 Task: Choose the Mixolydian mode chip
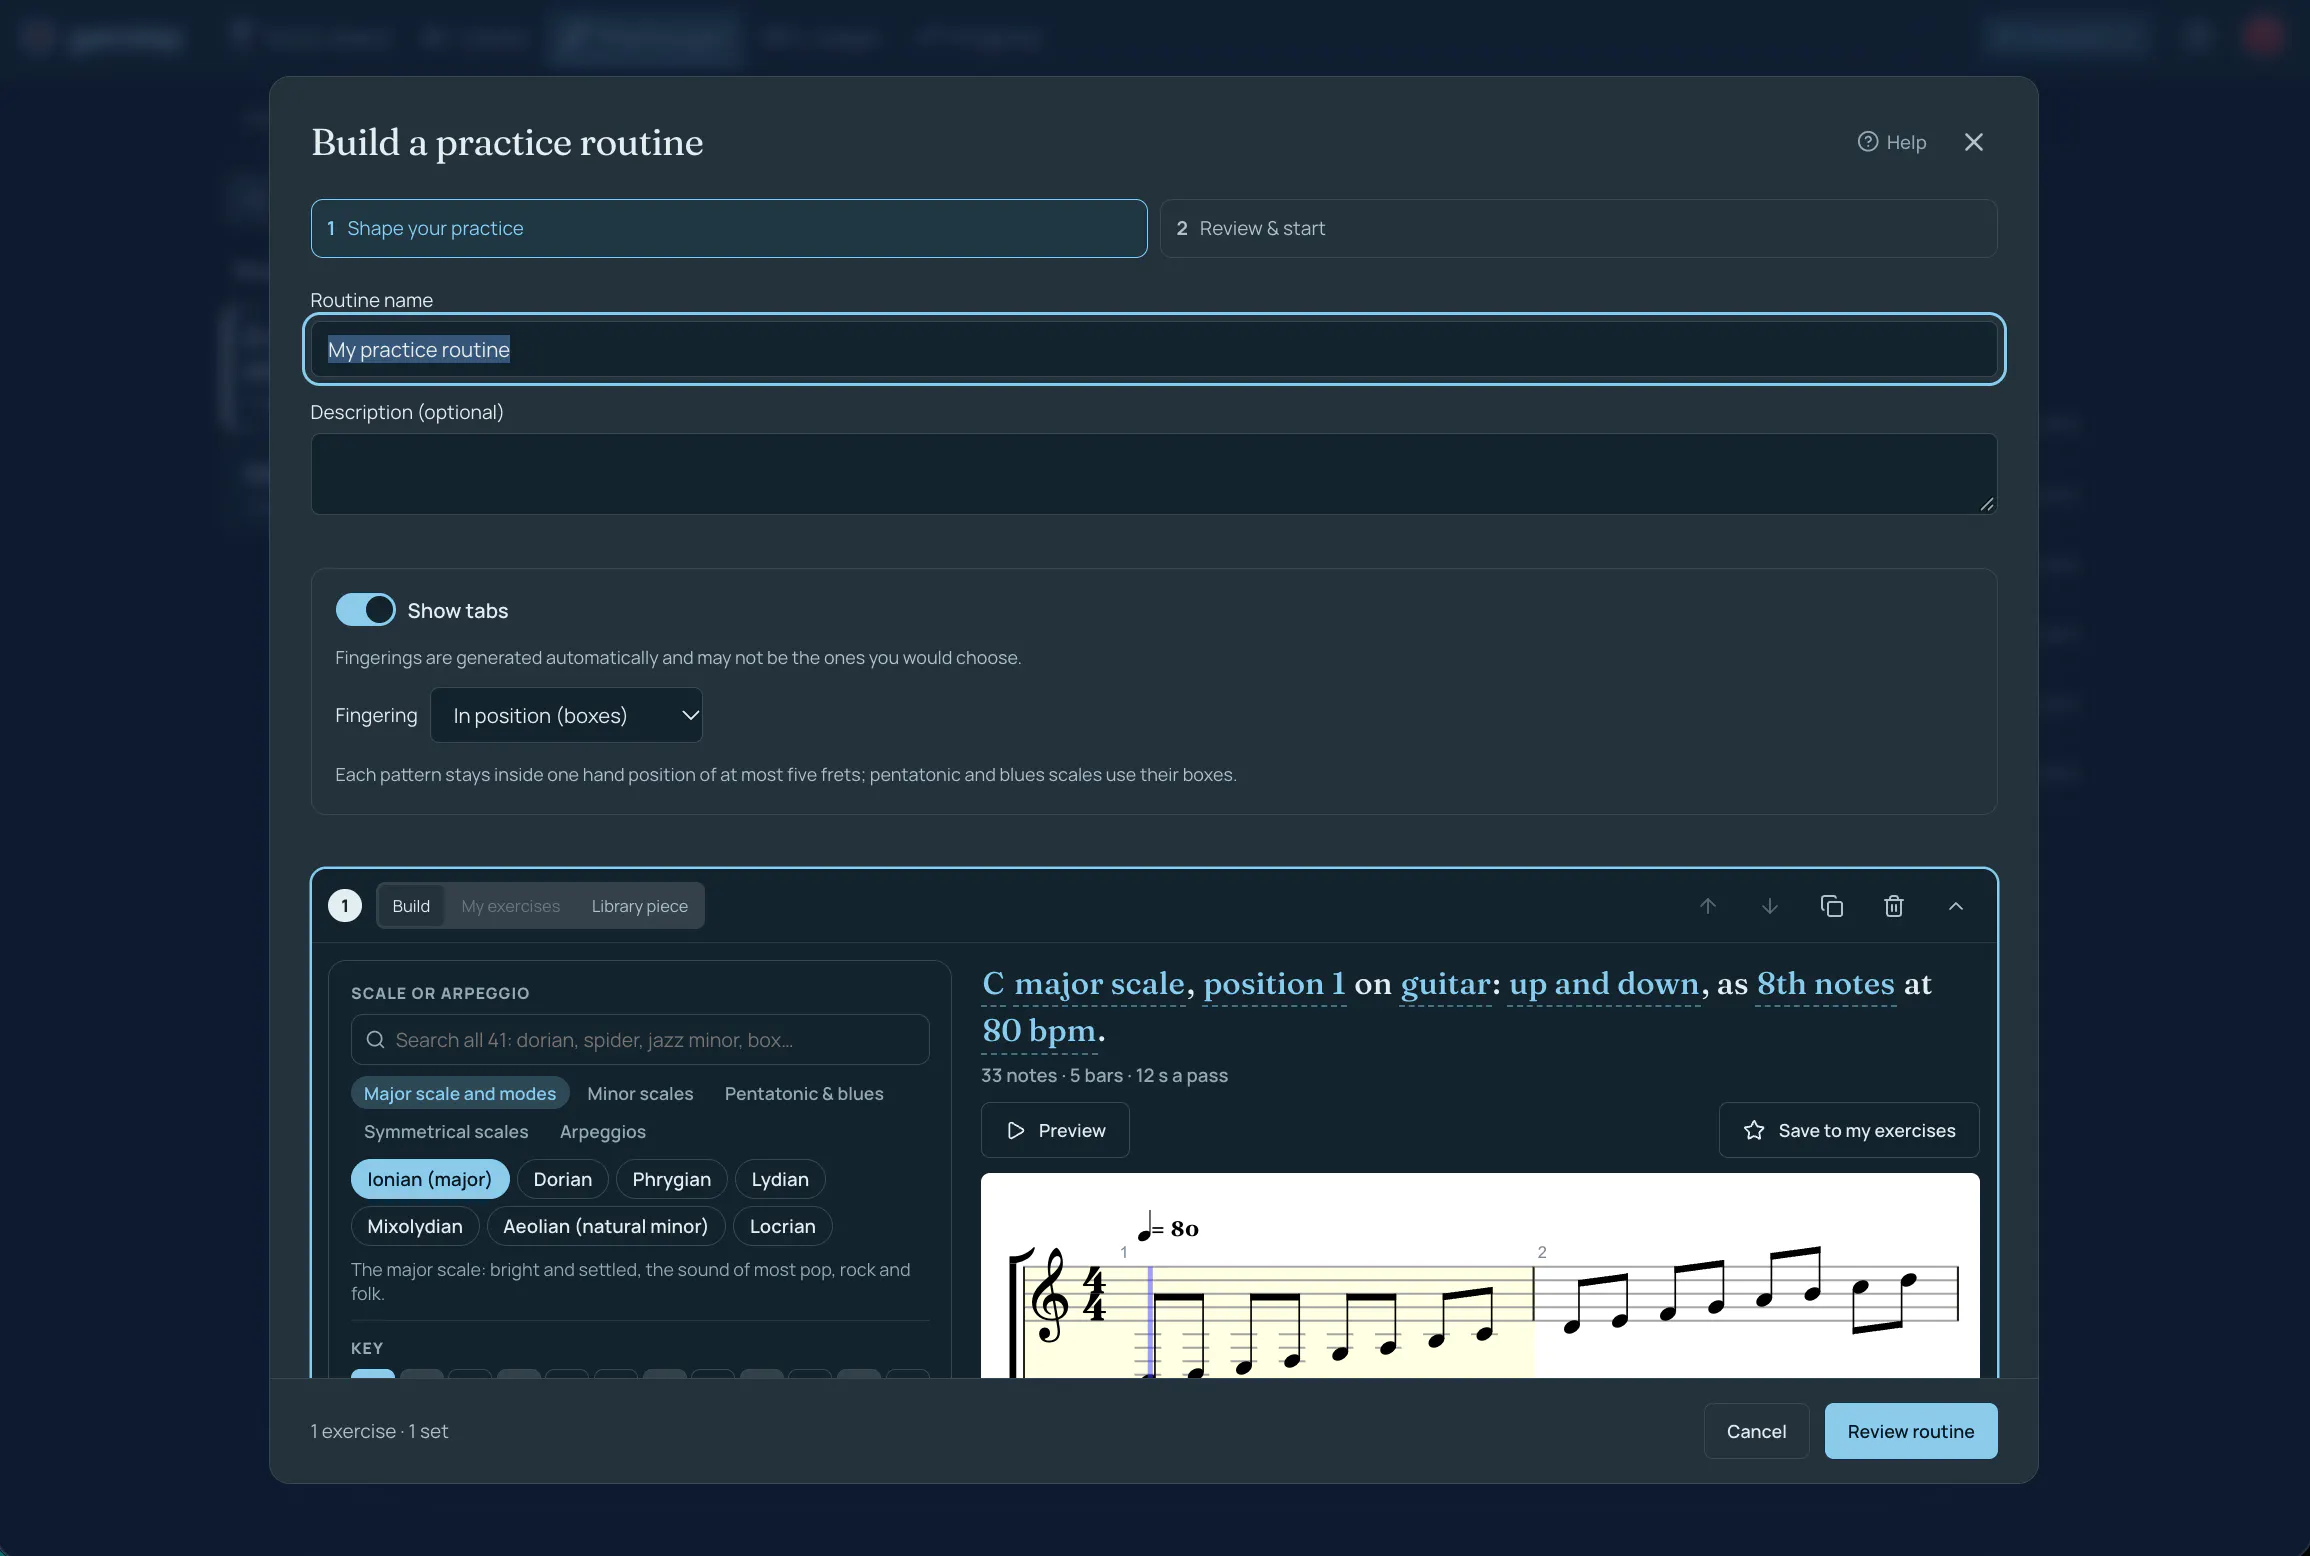[415, 1226]
